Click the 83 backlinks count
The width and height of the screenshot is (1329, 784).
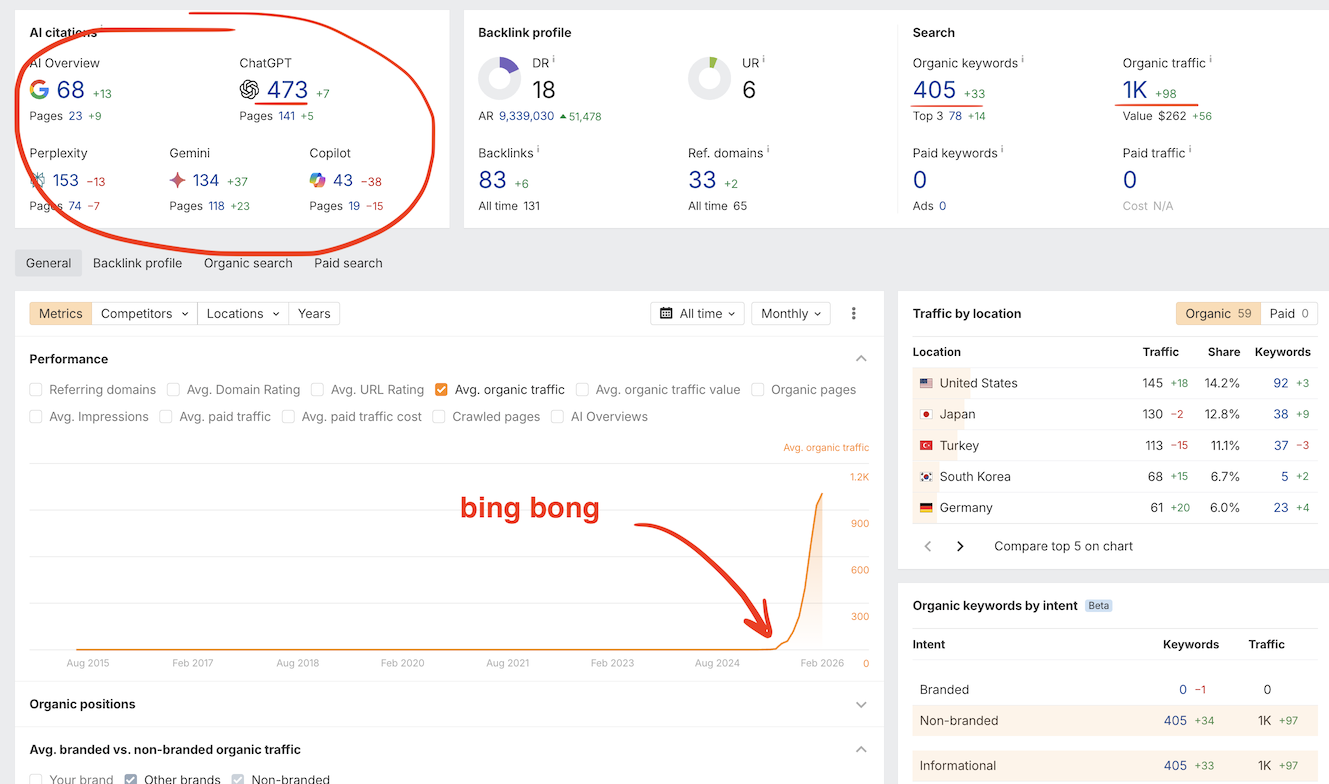tap(492, 180)
